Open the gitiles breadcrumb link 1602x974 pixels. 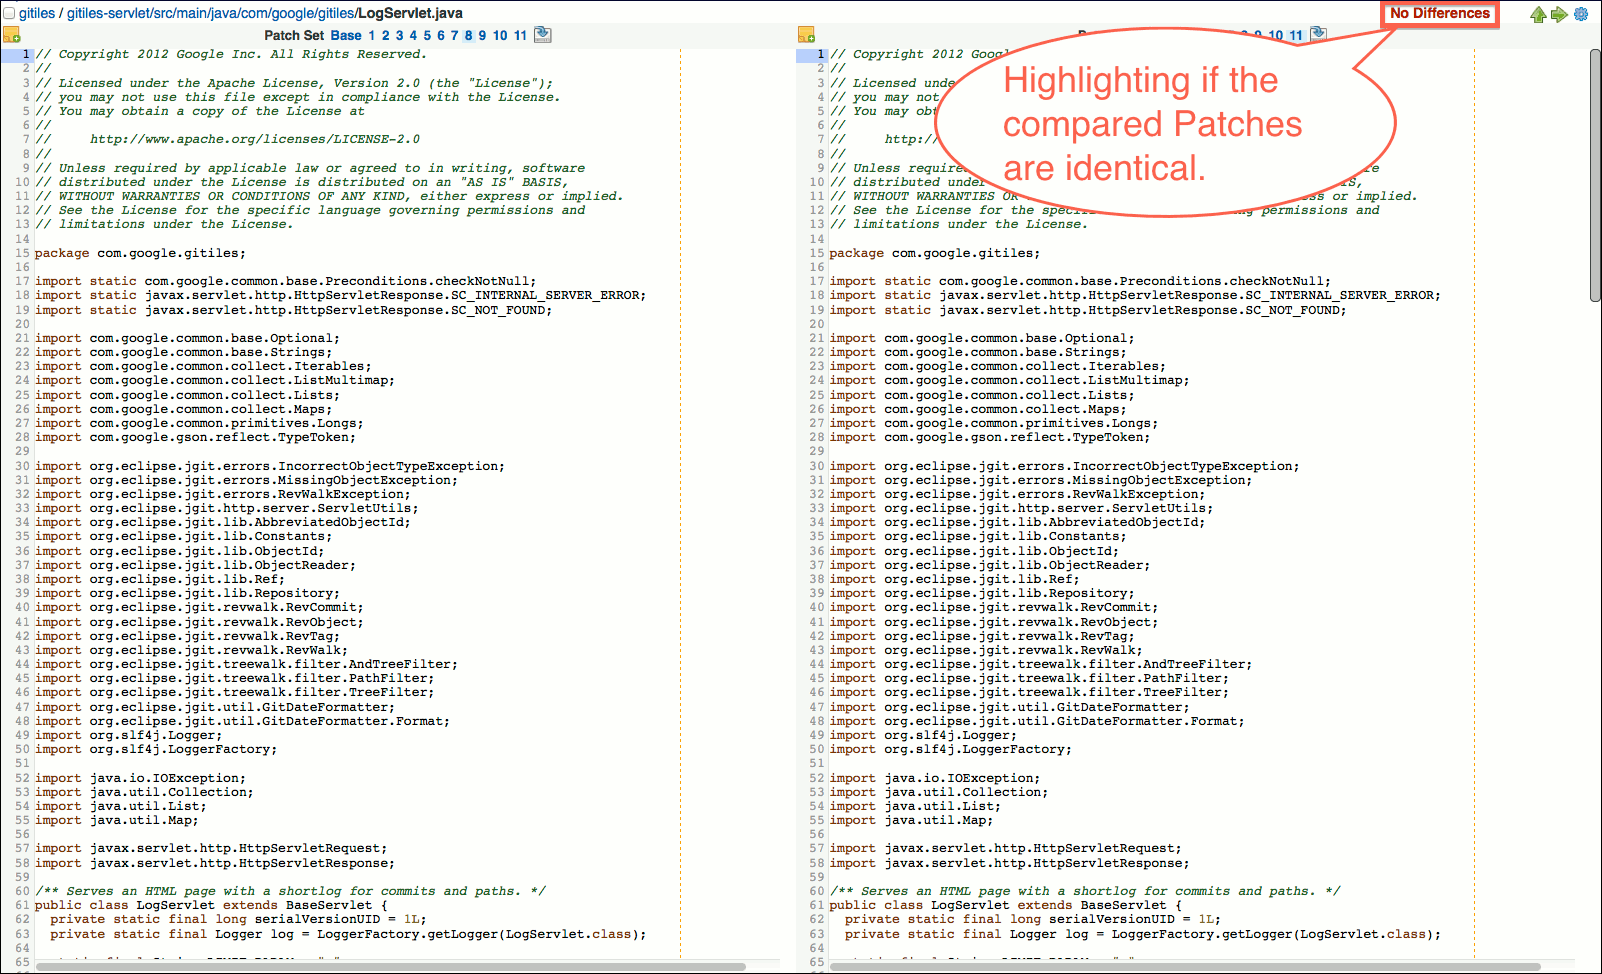point(35,13)
